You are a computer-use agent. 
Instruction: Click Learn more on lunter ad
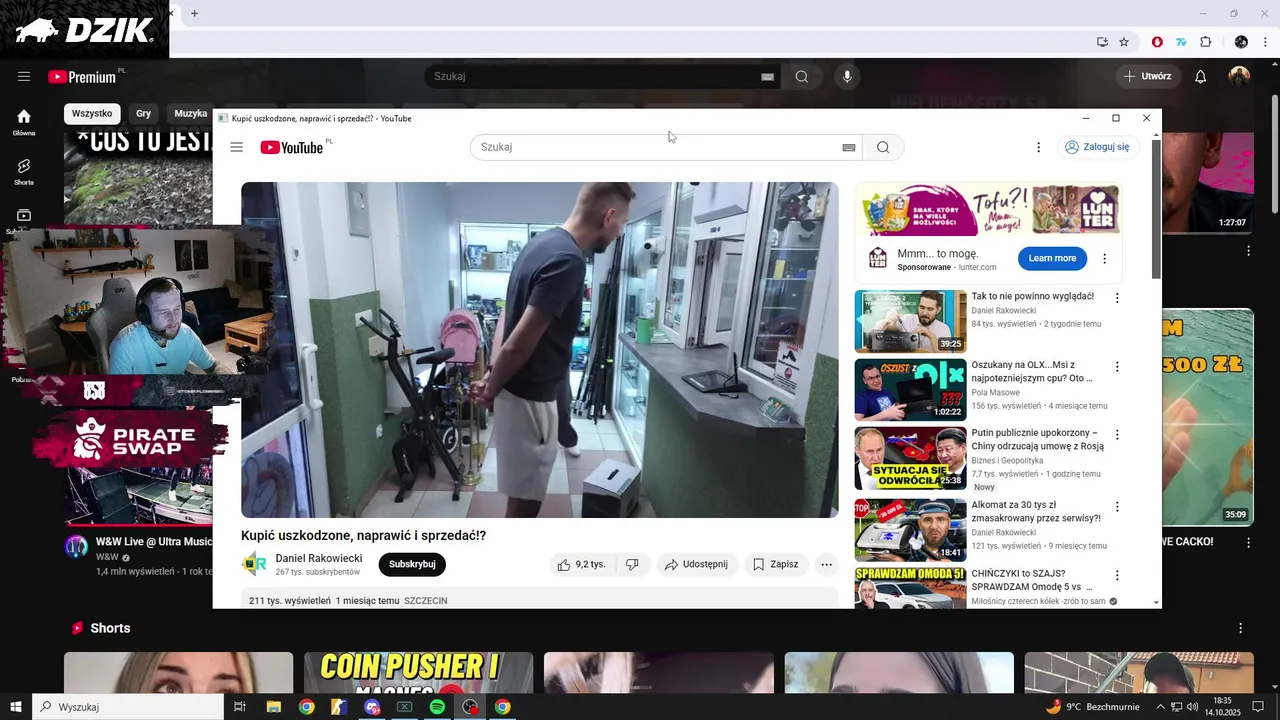[1052, 258]
